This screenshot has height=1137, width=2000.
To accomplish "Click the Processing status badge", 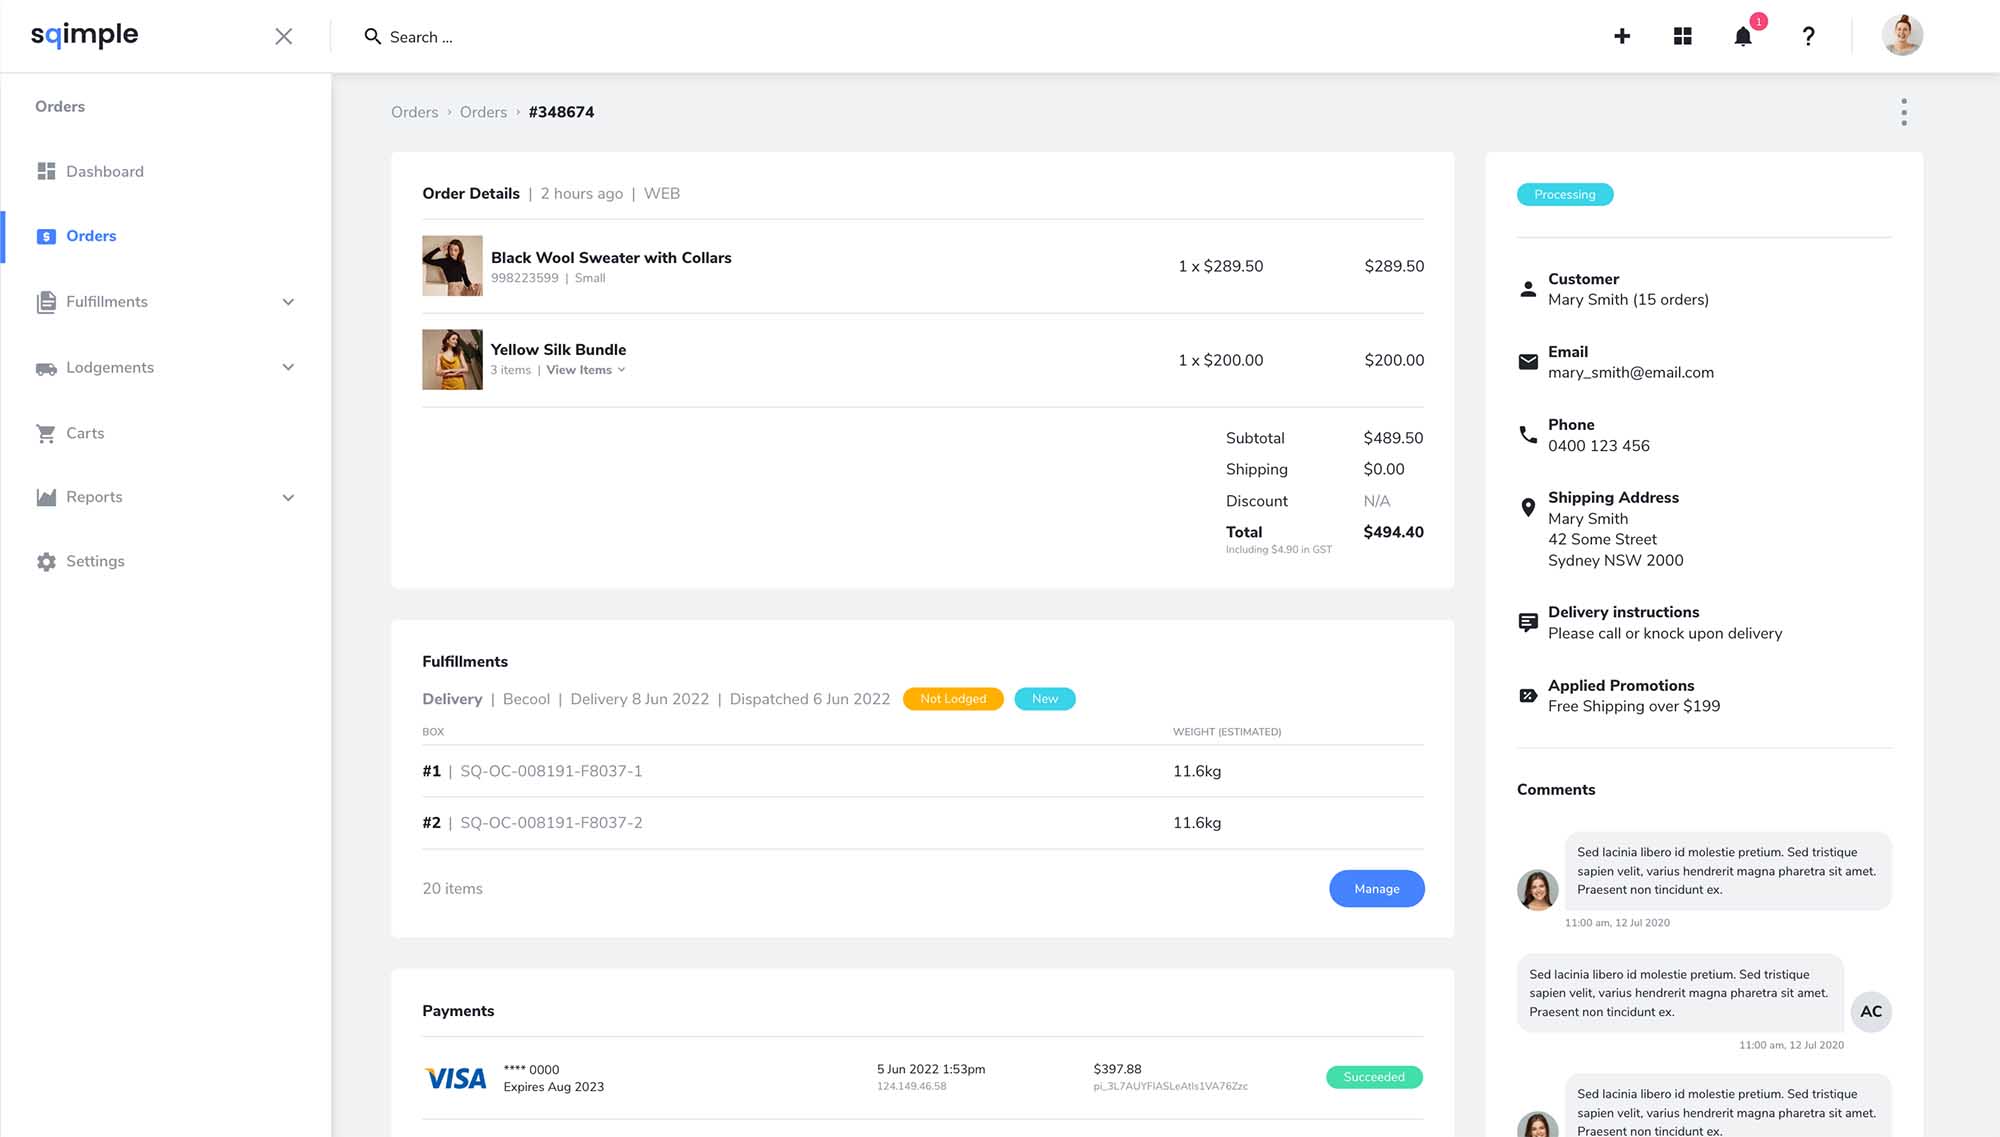I will point(1564,194).
